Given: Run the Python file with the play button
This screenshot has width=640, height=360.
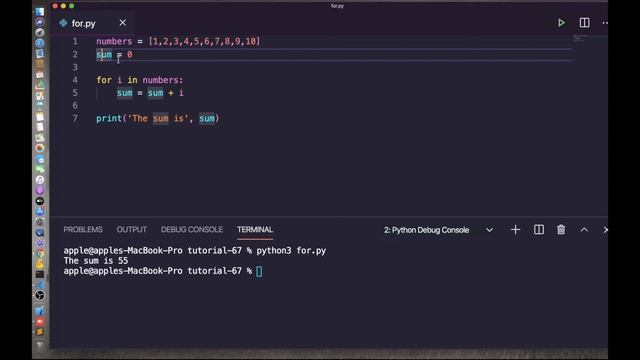Looking at the screenshot, I should pyautogui.click(x=561, y=23).
